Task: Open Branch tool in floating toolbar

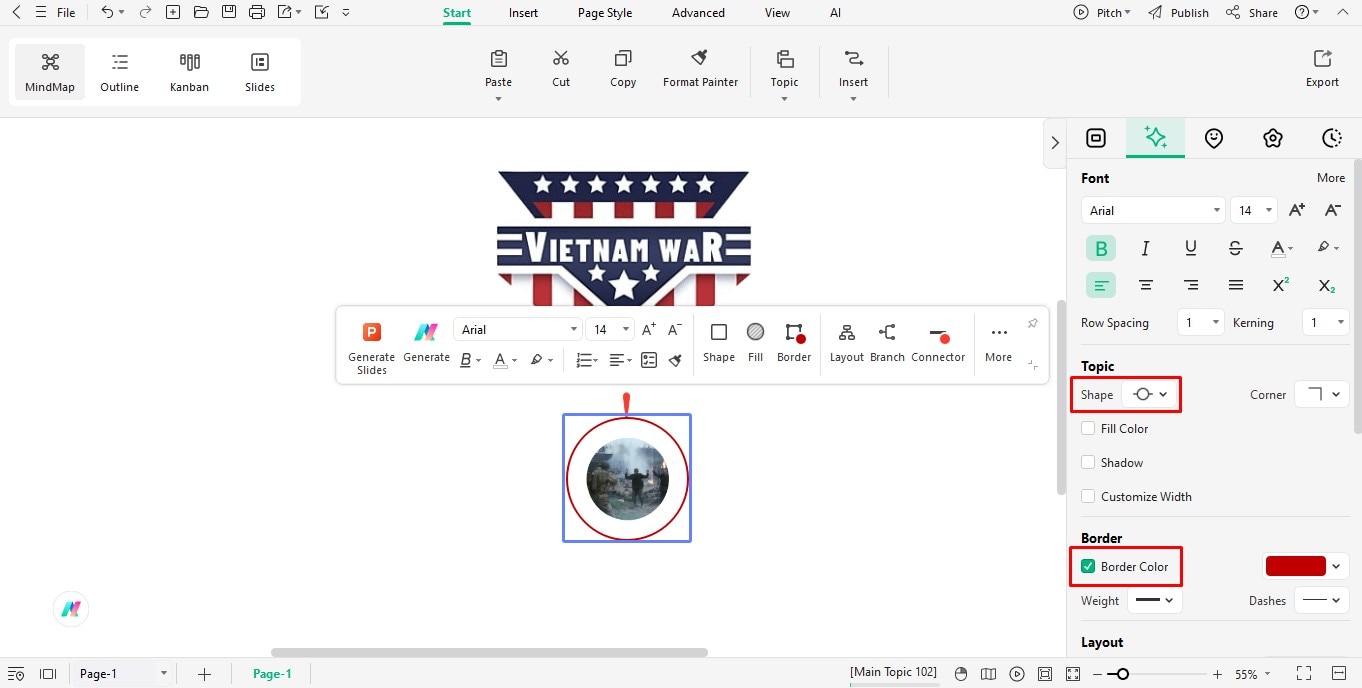Action: coord(887,342)
